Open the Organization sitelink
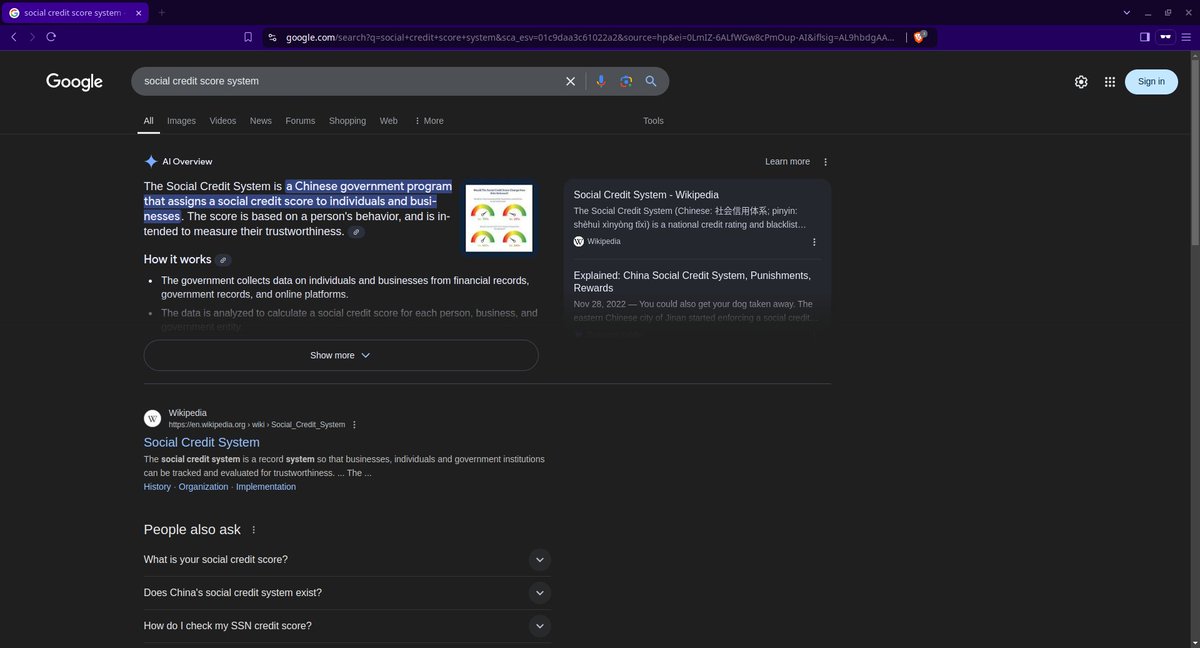The width and height of the screenshot is (1200, 648). click(204, 487)
